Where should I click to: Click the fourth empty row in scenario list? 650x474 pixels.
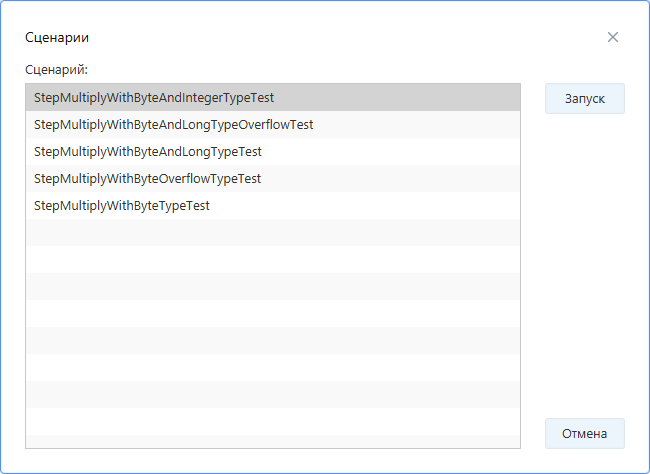[x=272, y=314]
